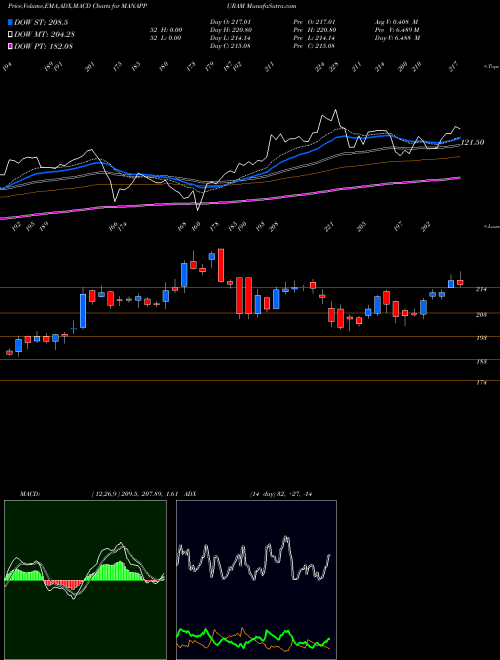
Task: Select the 'Day O: 217.01' value
Action: click(230, 22)
